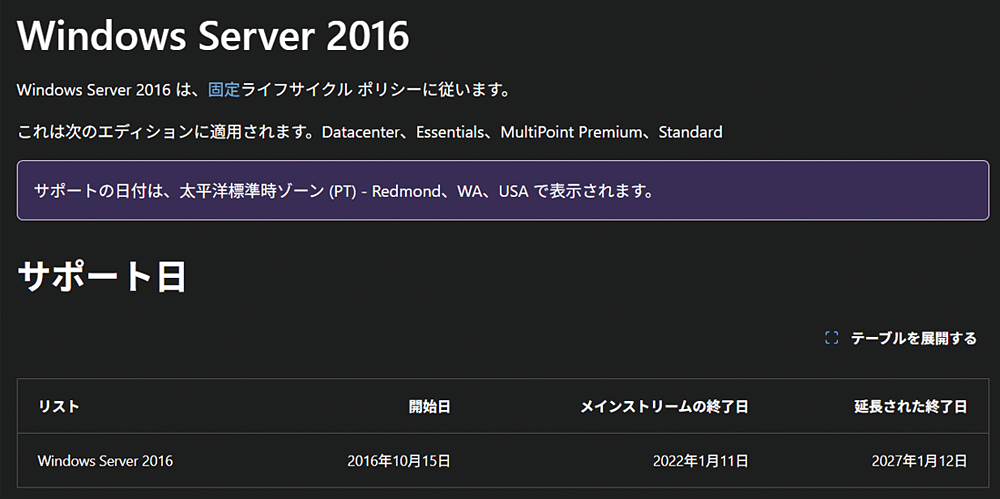The height and width of the screenshot is (499, 1000).
Task: Select the 延長された終了日 column header
Action: coord(910,406)
